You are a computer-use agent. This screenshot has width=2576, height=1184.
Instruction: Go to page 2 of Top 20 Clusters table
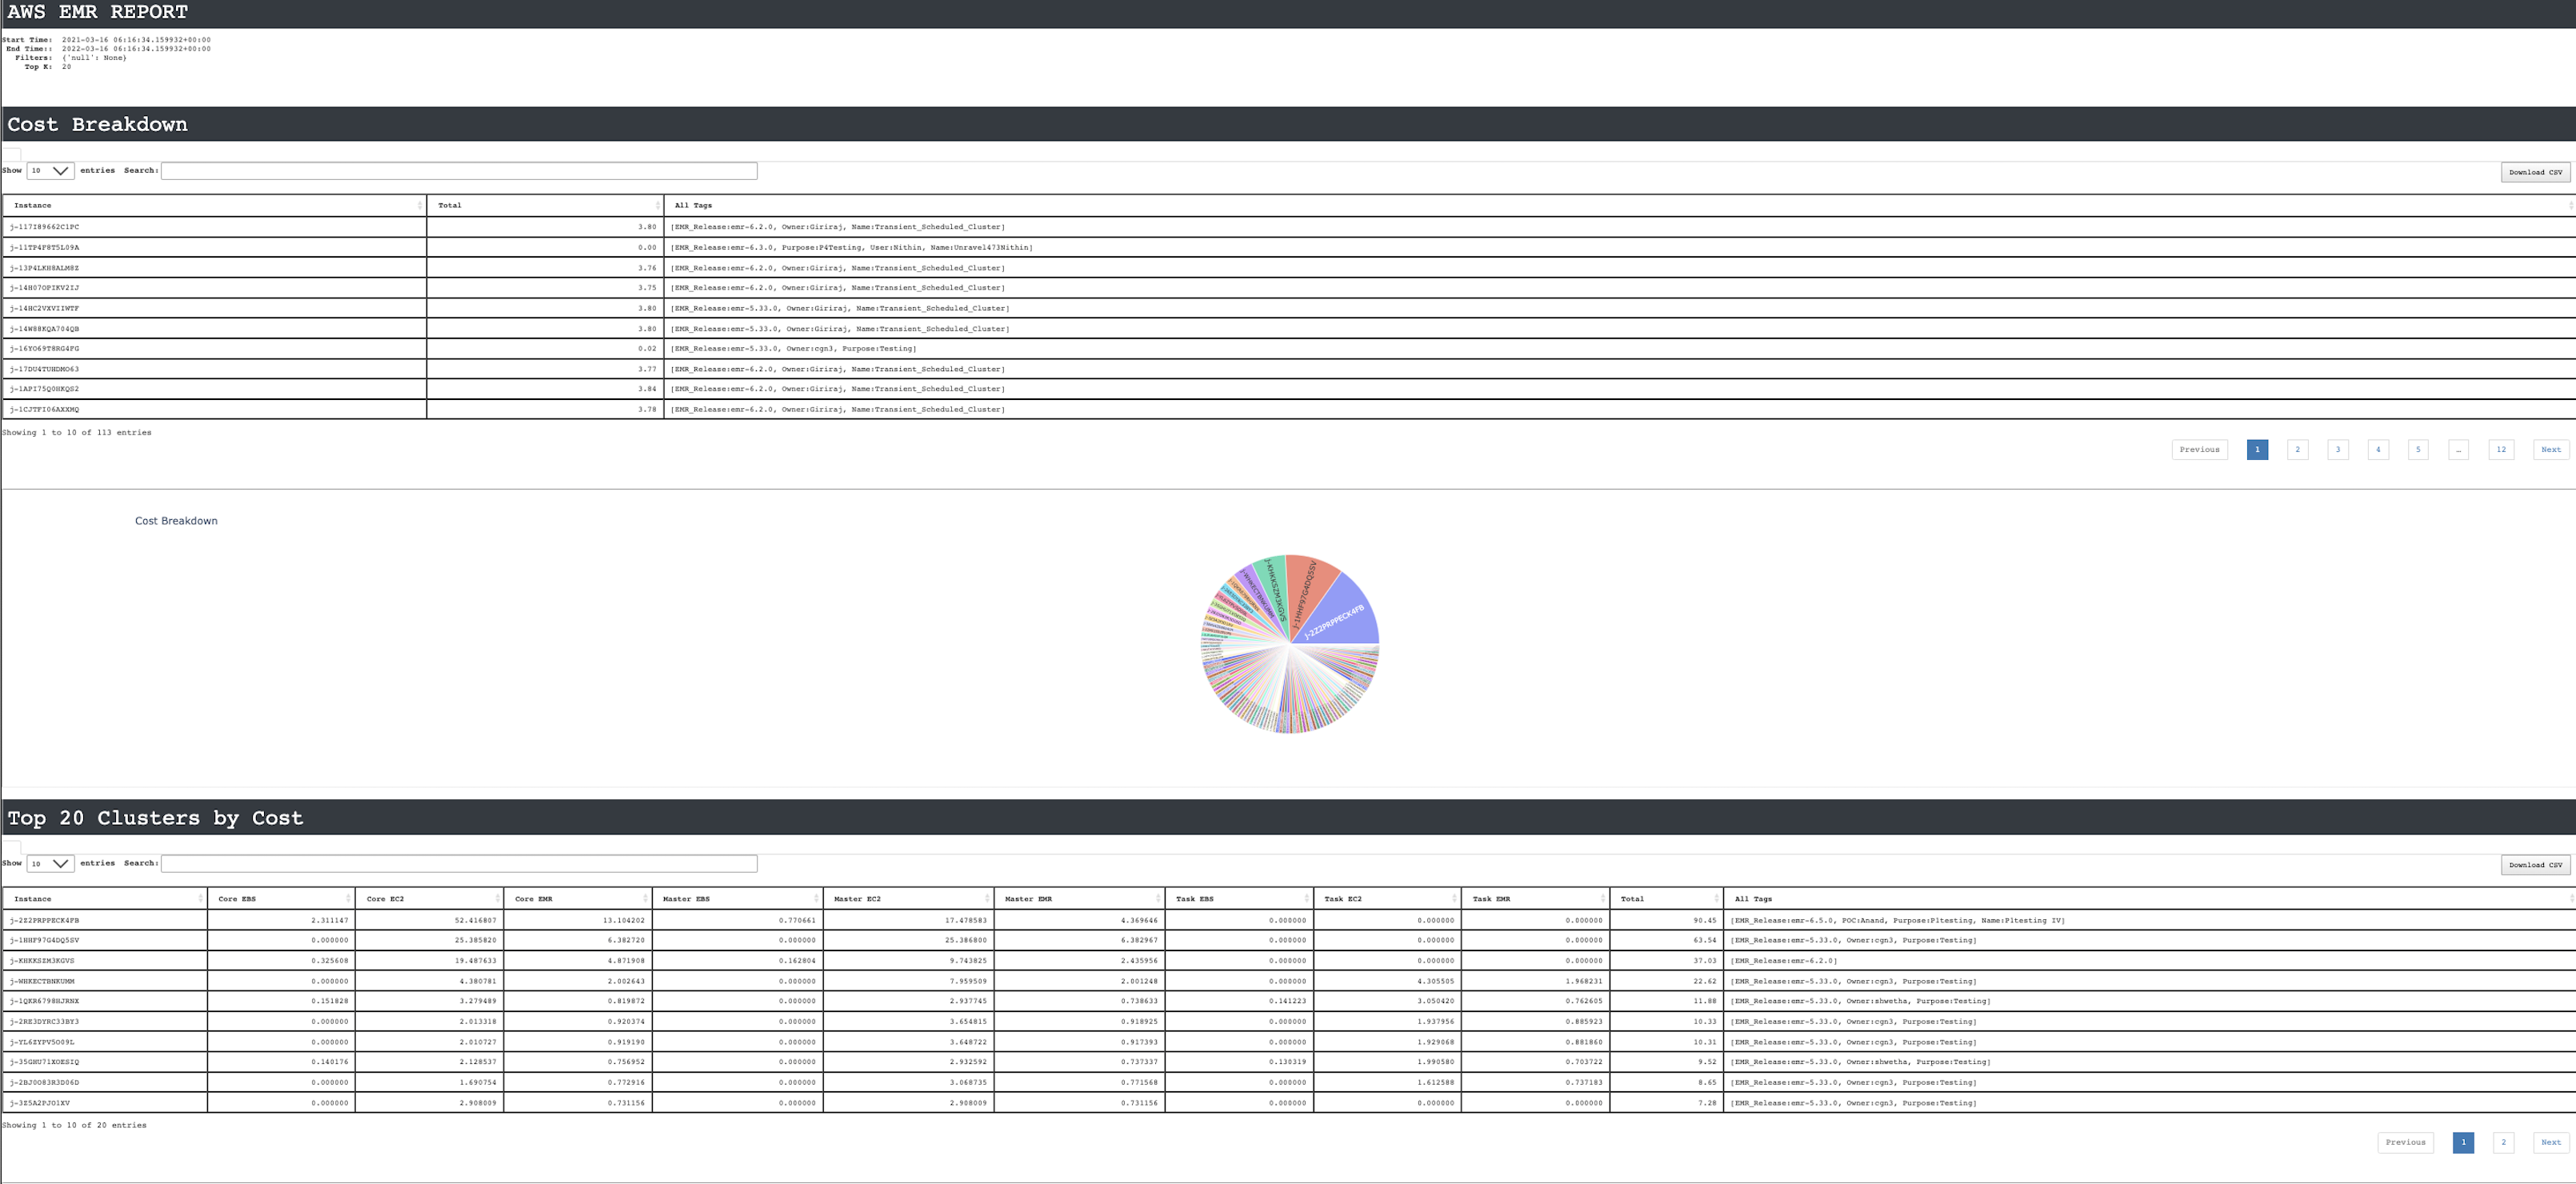(x=2503, y=1143)
